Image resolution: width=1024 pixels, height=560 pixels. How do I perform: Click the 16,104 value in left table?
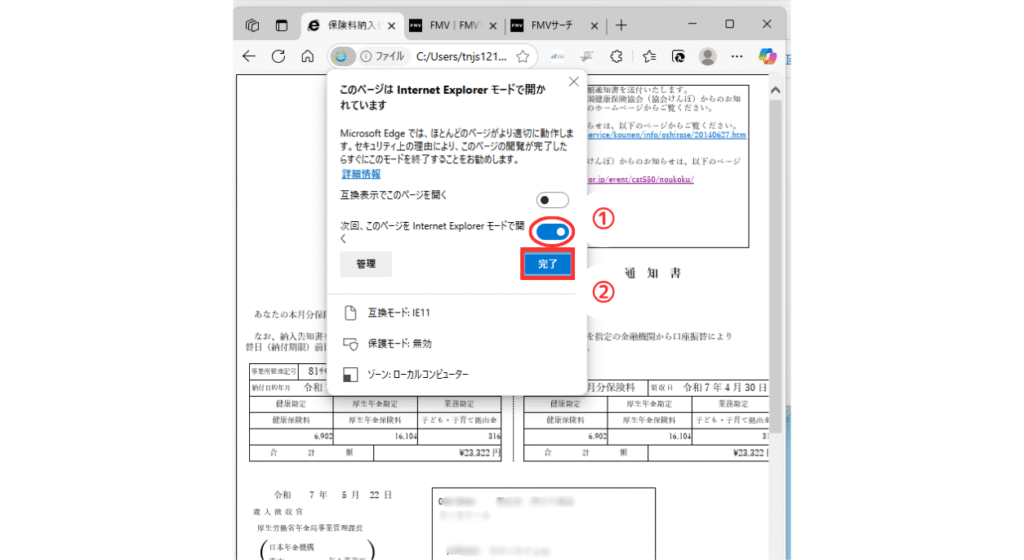pyautogui.click(x=405, y=436)
